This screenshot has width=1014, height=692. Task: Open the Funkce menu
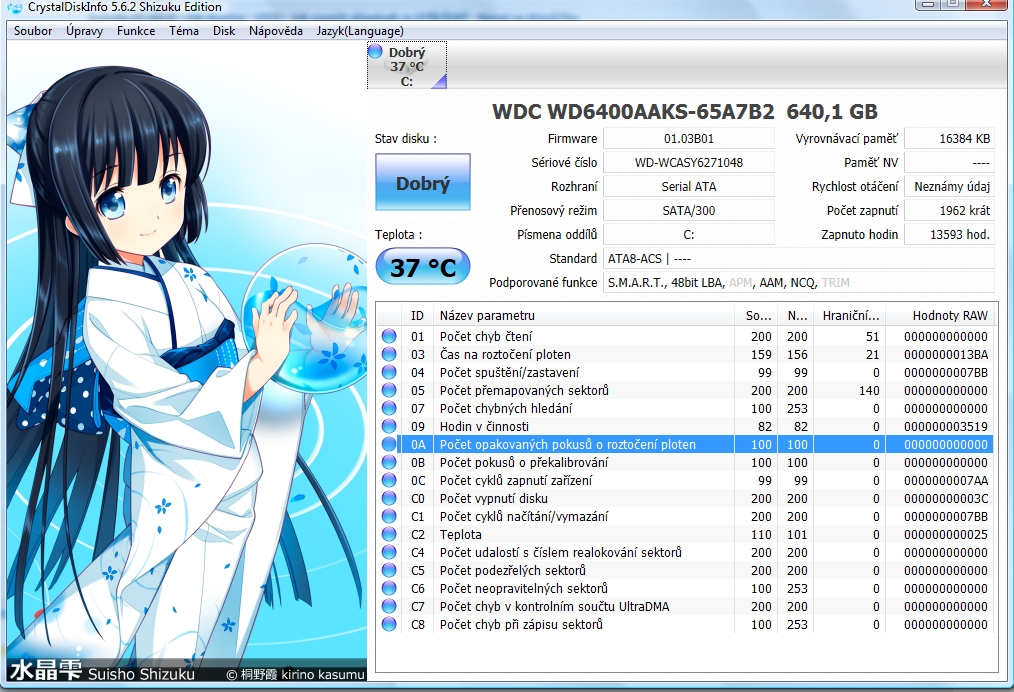[136, 31]
